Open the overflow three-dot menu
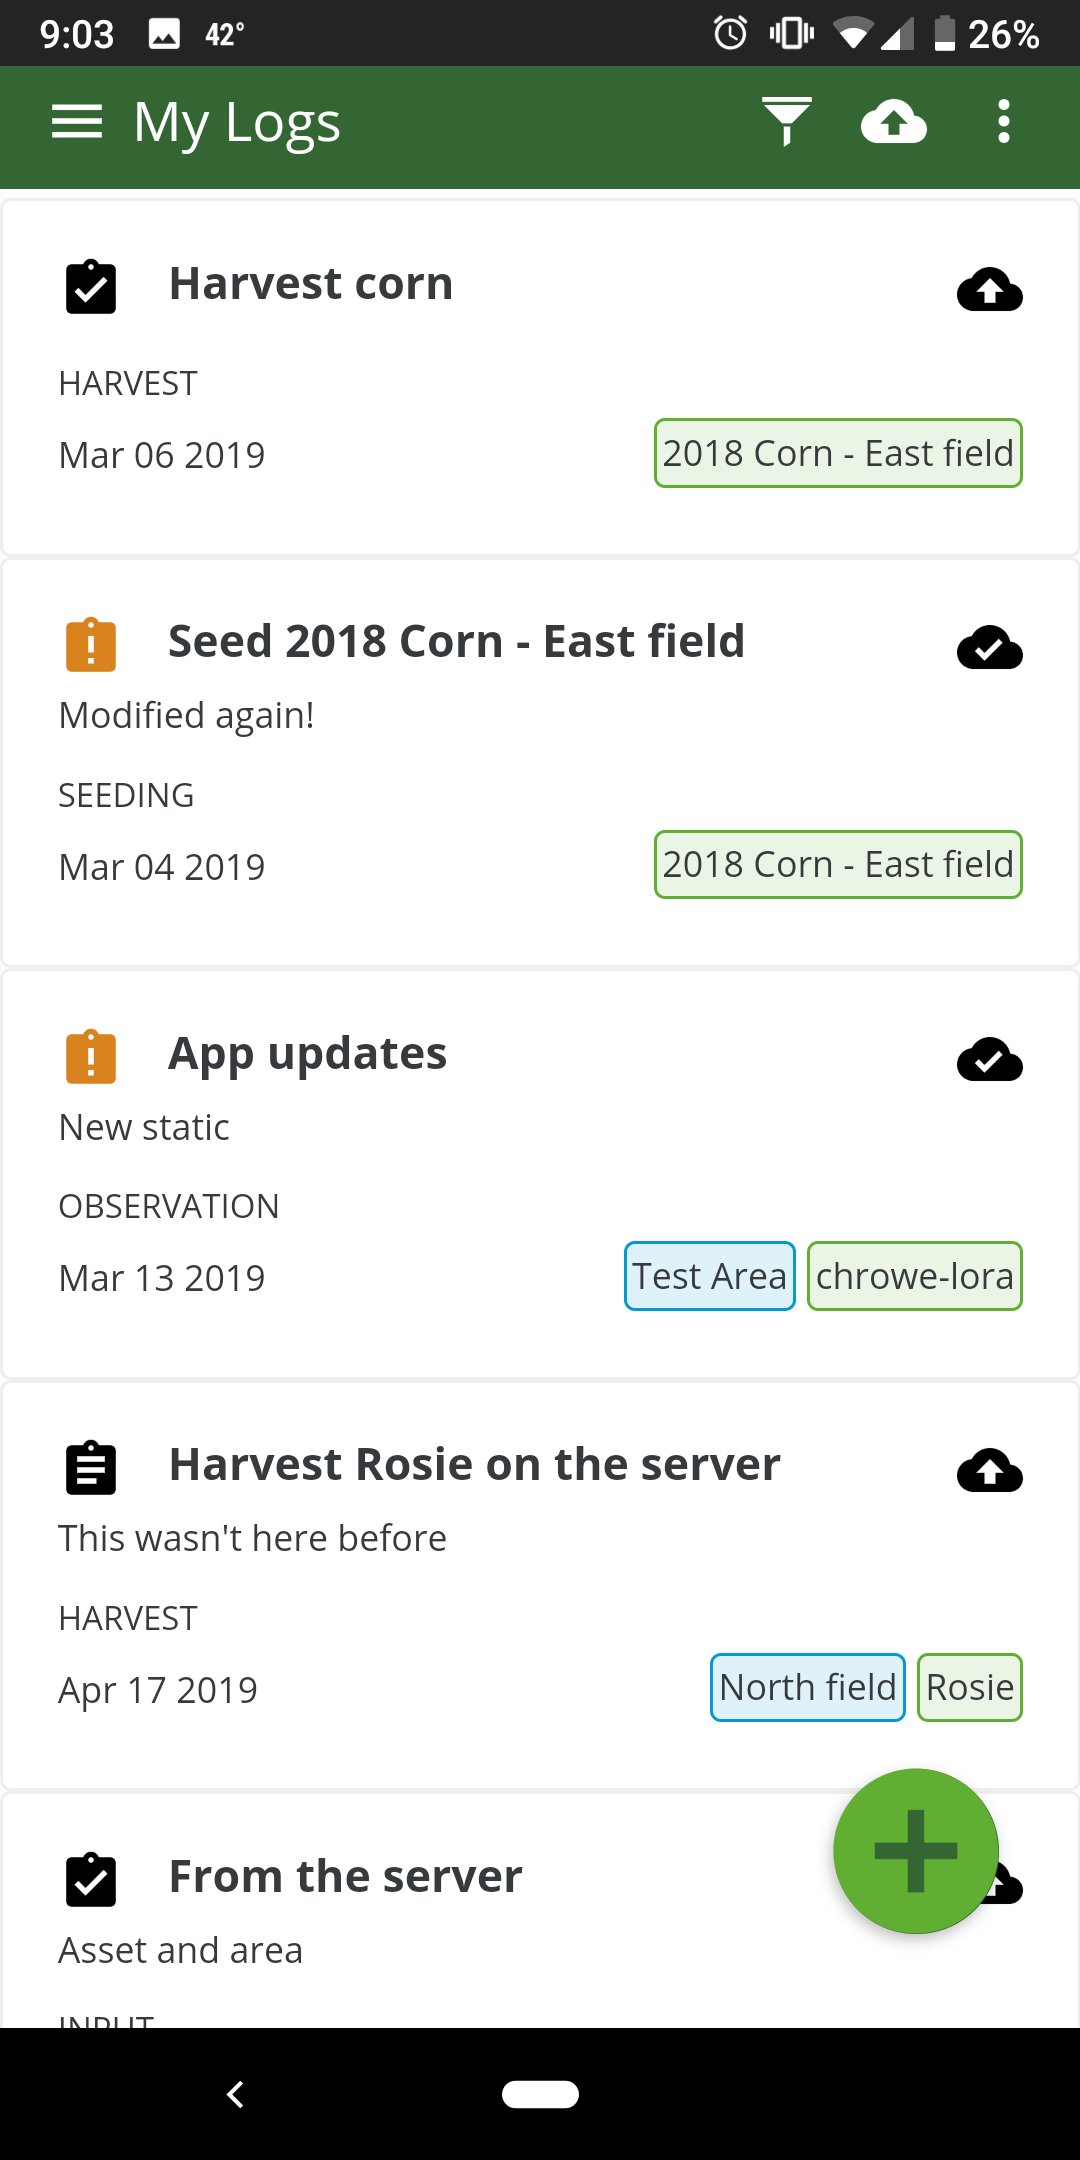The height and width of the screenshot is (2160, 1080). (x=1003, y=121)
